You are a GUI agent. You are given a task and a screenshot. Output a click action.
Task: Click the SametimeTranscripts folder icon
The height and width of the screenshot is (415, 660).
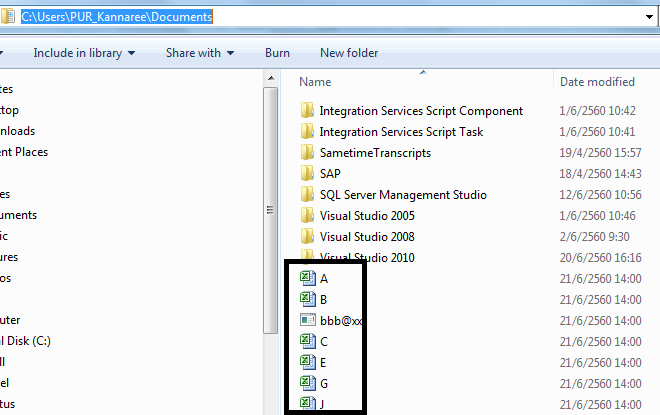[x=308, y=153]
